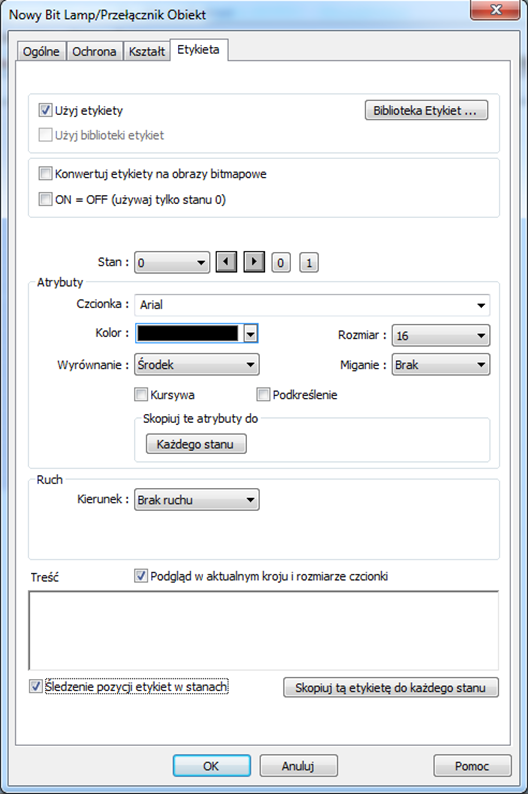Enable Kursywa italic option
Image resolution: width=528 pixels, height=794 pixels.
[x=141, y=394]
